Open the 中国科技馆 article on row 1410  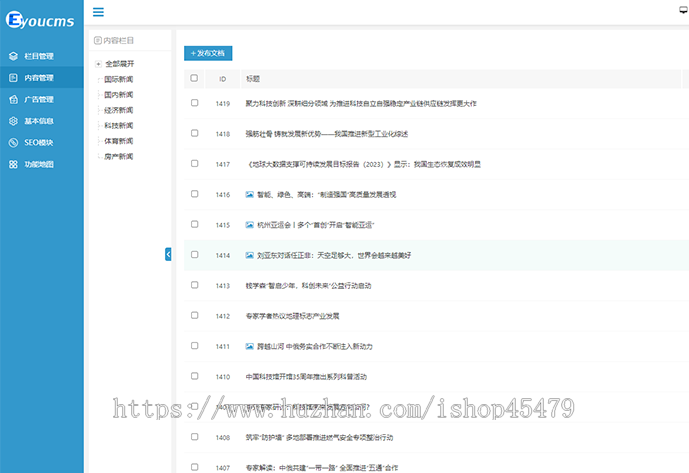click(x=306, y=377)
